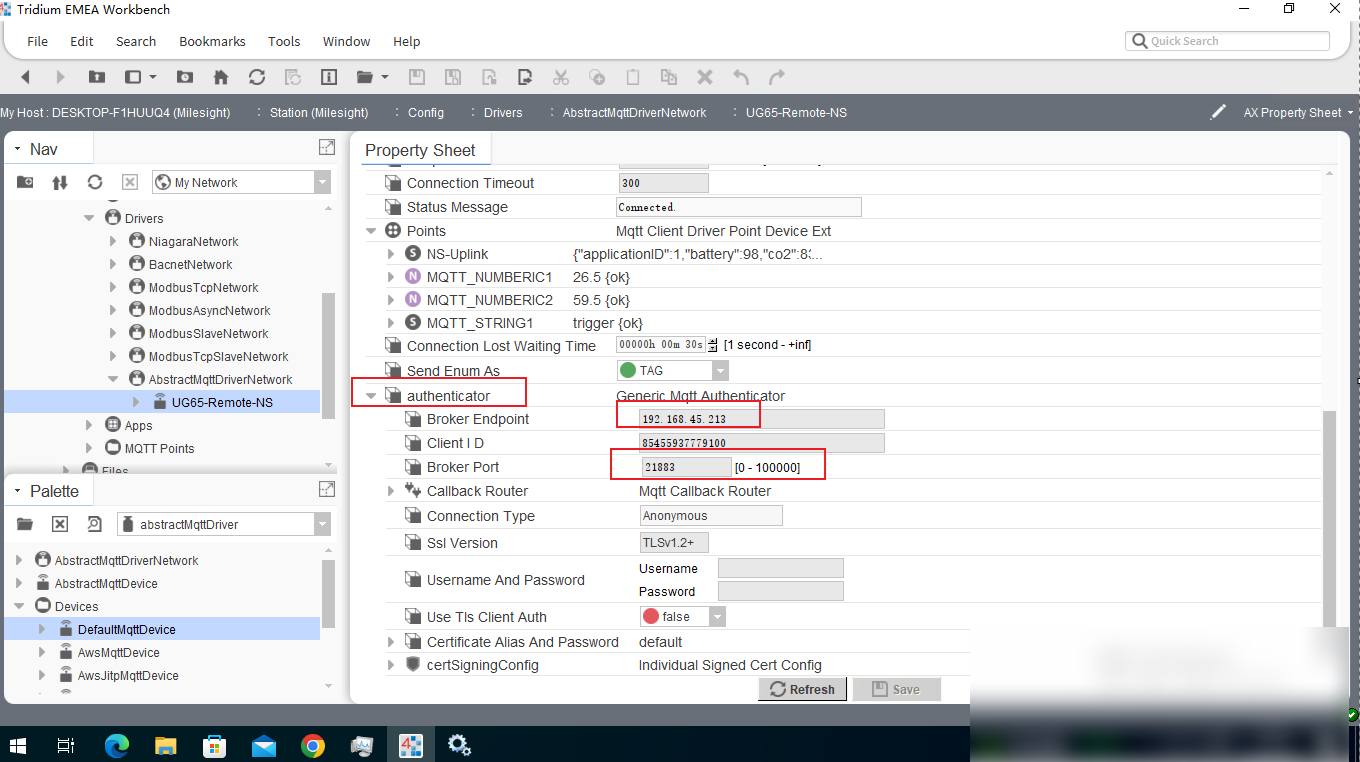Click the Broker Port input field
The image size is (1360, 762).
[x=686, y=467]
